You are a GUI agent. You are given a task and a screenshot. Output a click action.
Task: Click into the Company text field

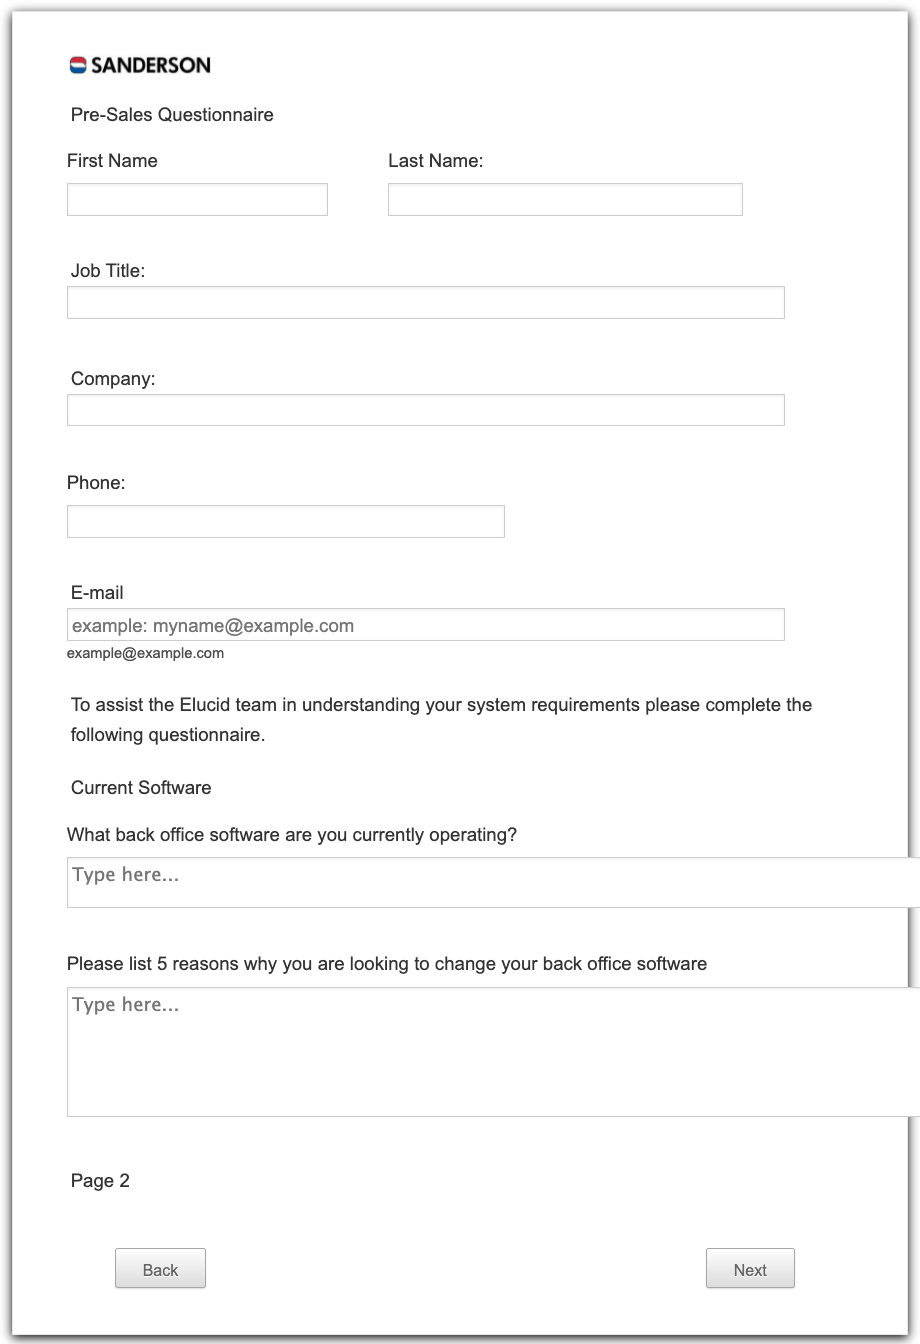pos(425,410)
